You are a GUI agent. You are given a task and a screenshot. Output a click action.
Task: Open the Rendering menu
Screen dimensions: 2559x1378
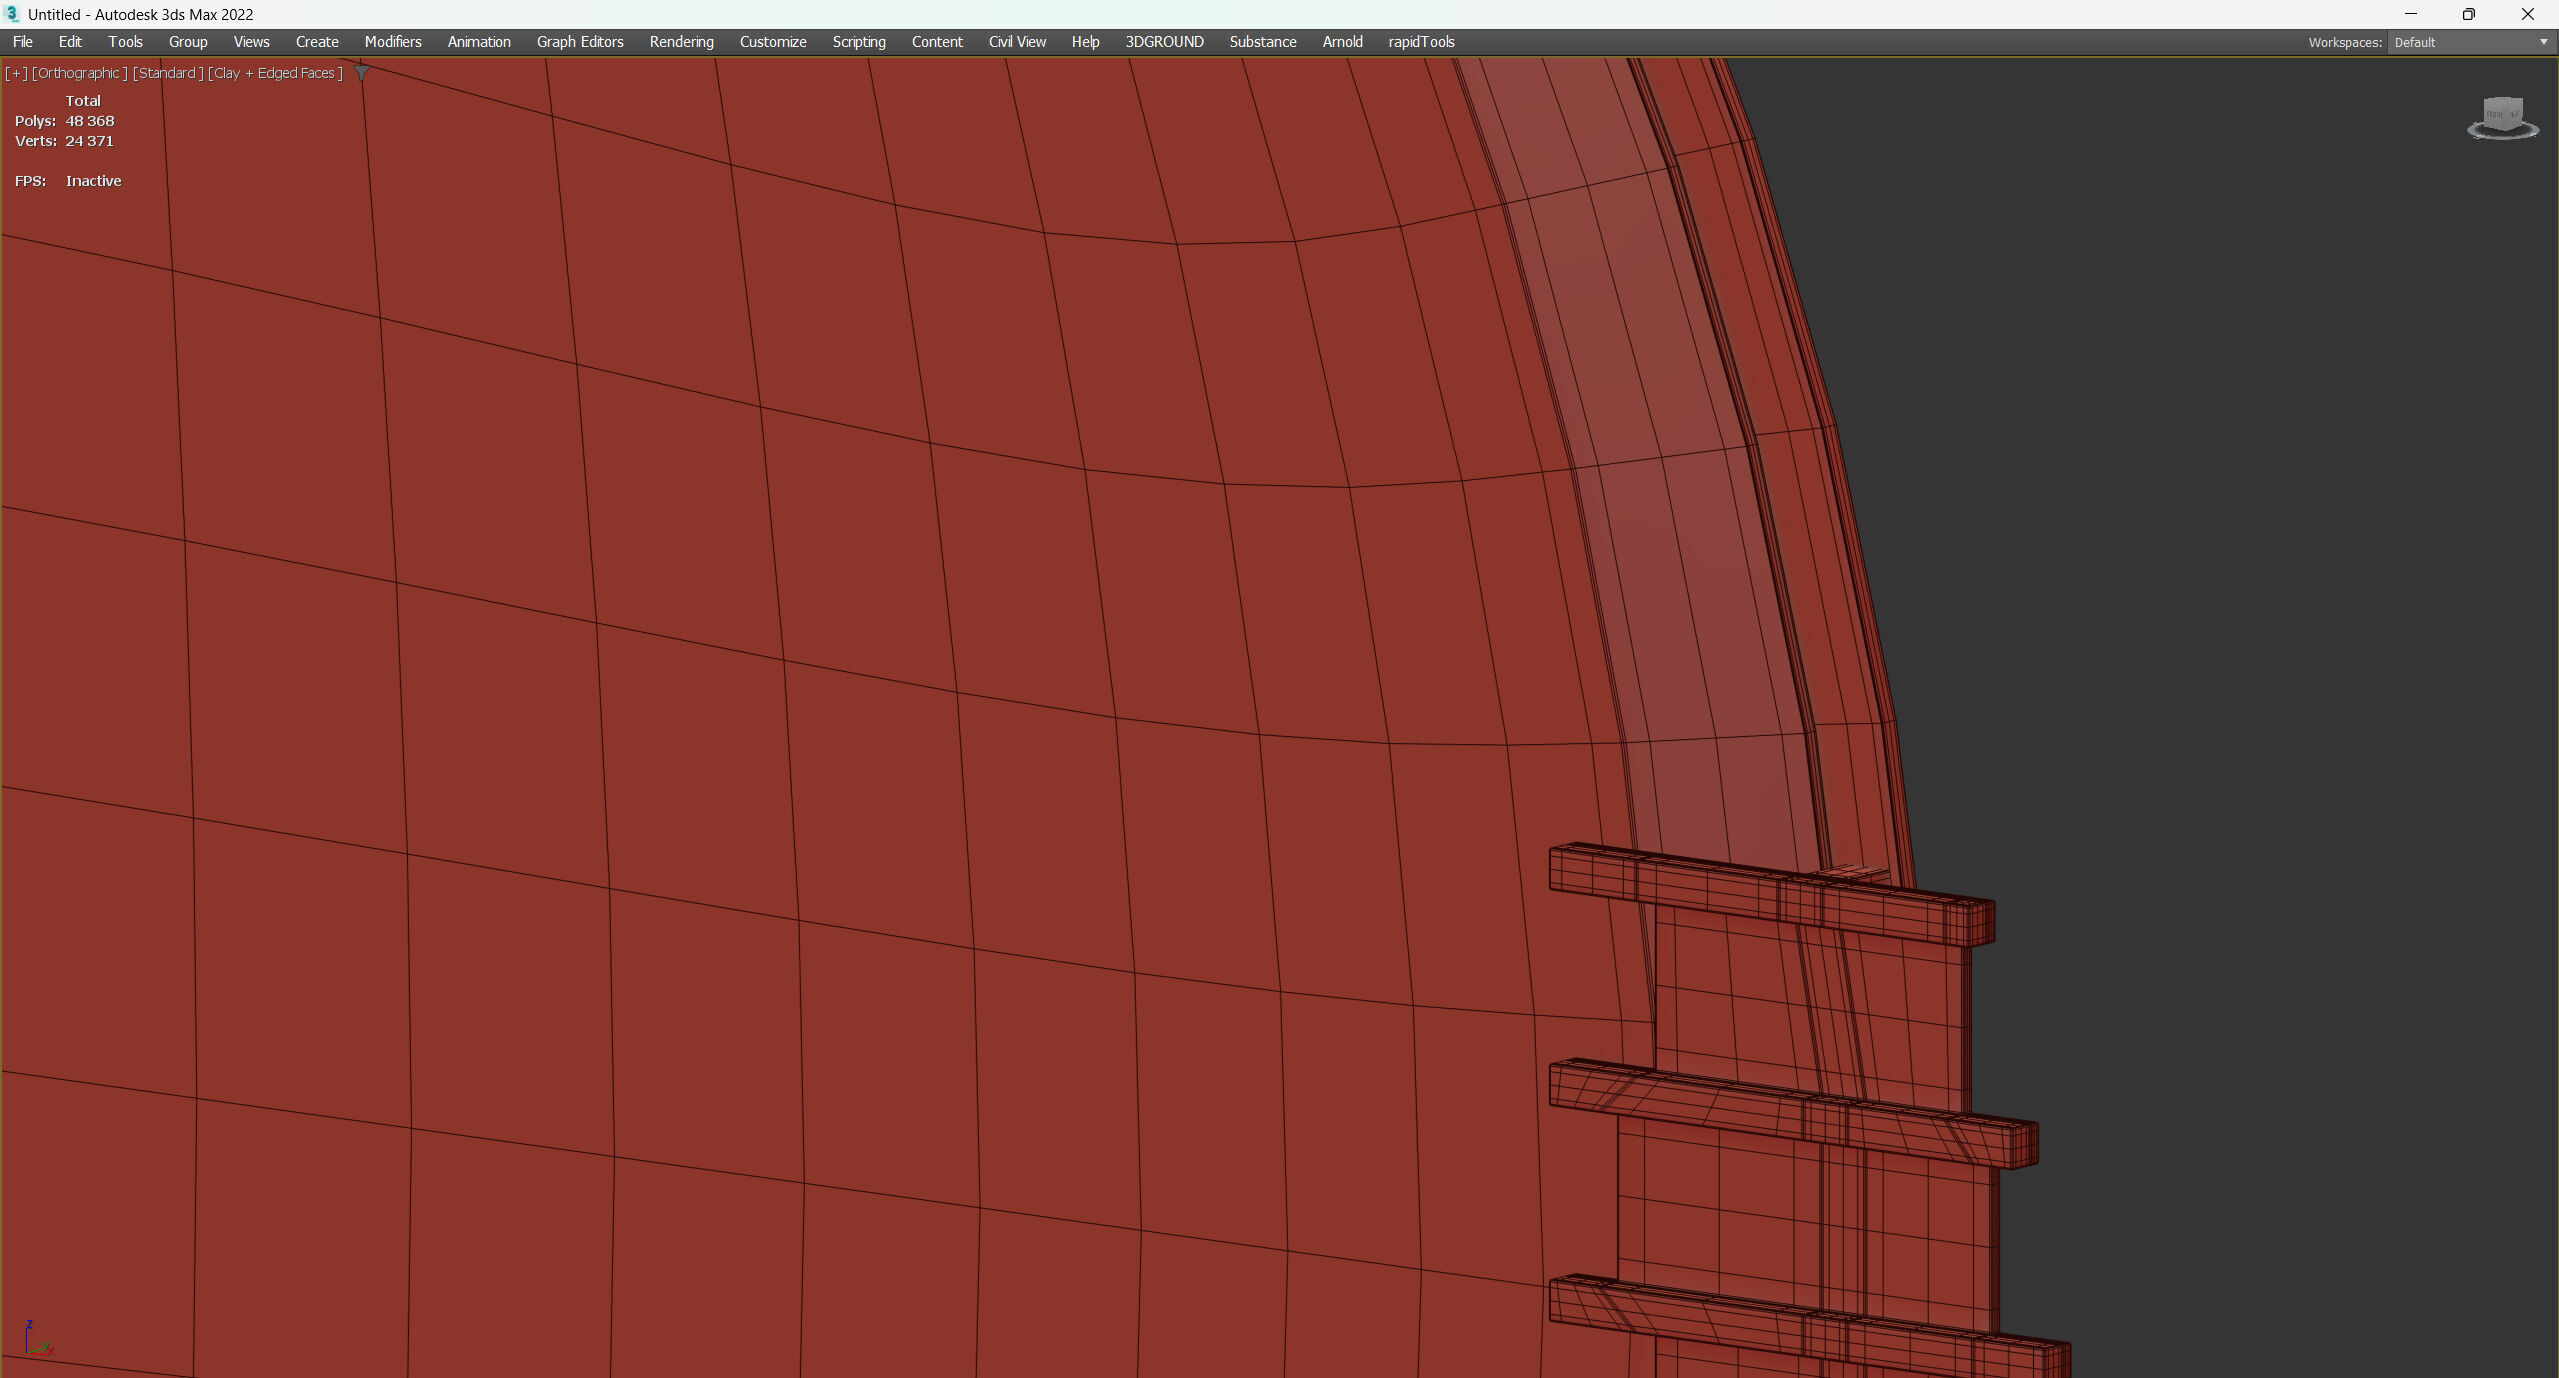(x=681, y=42)
